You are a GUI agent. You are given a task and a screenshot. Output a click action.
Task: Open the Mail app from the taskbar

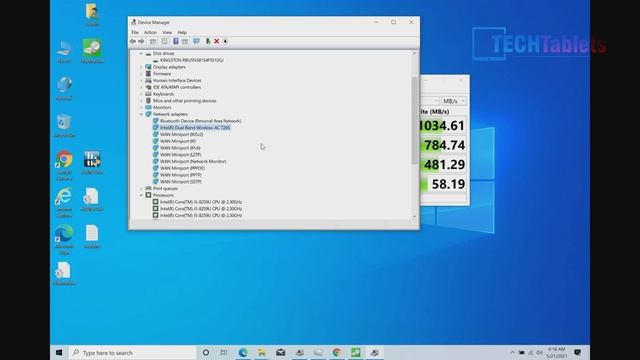click(280, 352)
